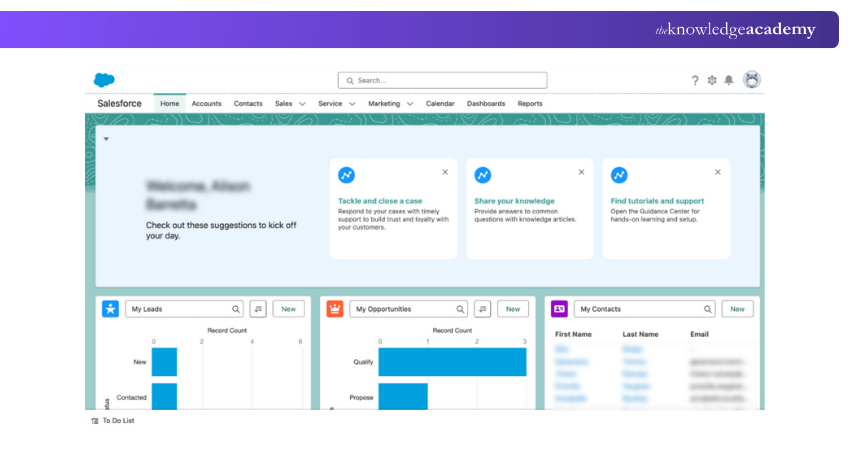Viewport: 850px width, 450px height.
Task: Dismiss the Share your knowledge card
Action: (581, 172)
